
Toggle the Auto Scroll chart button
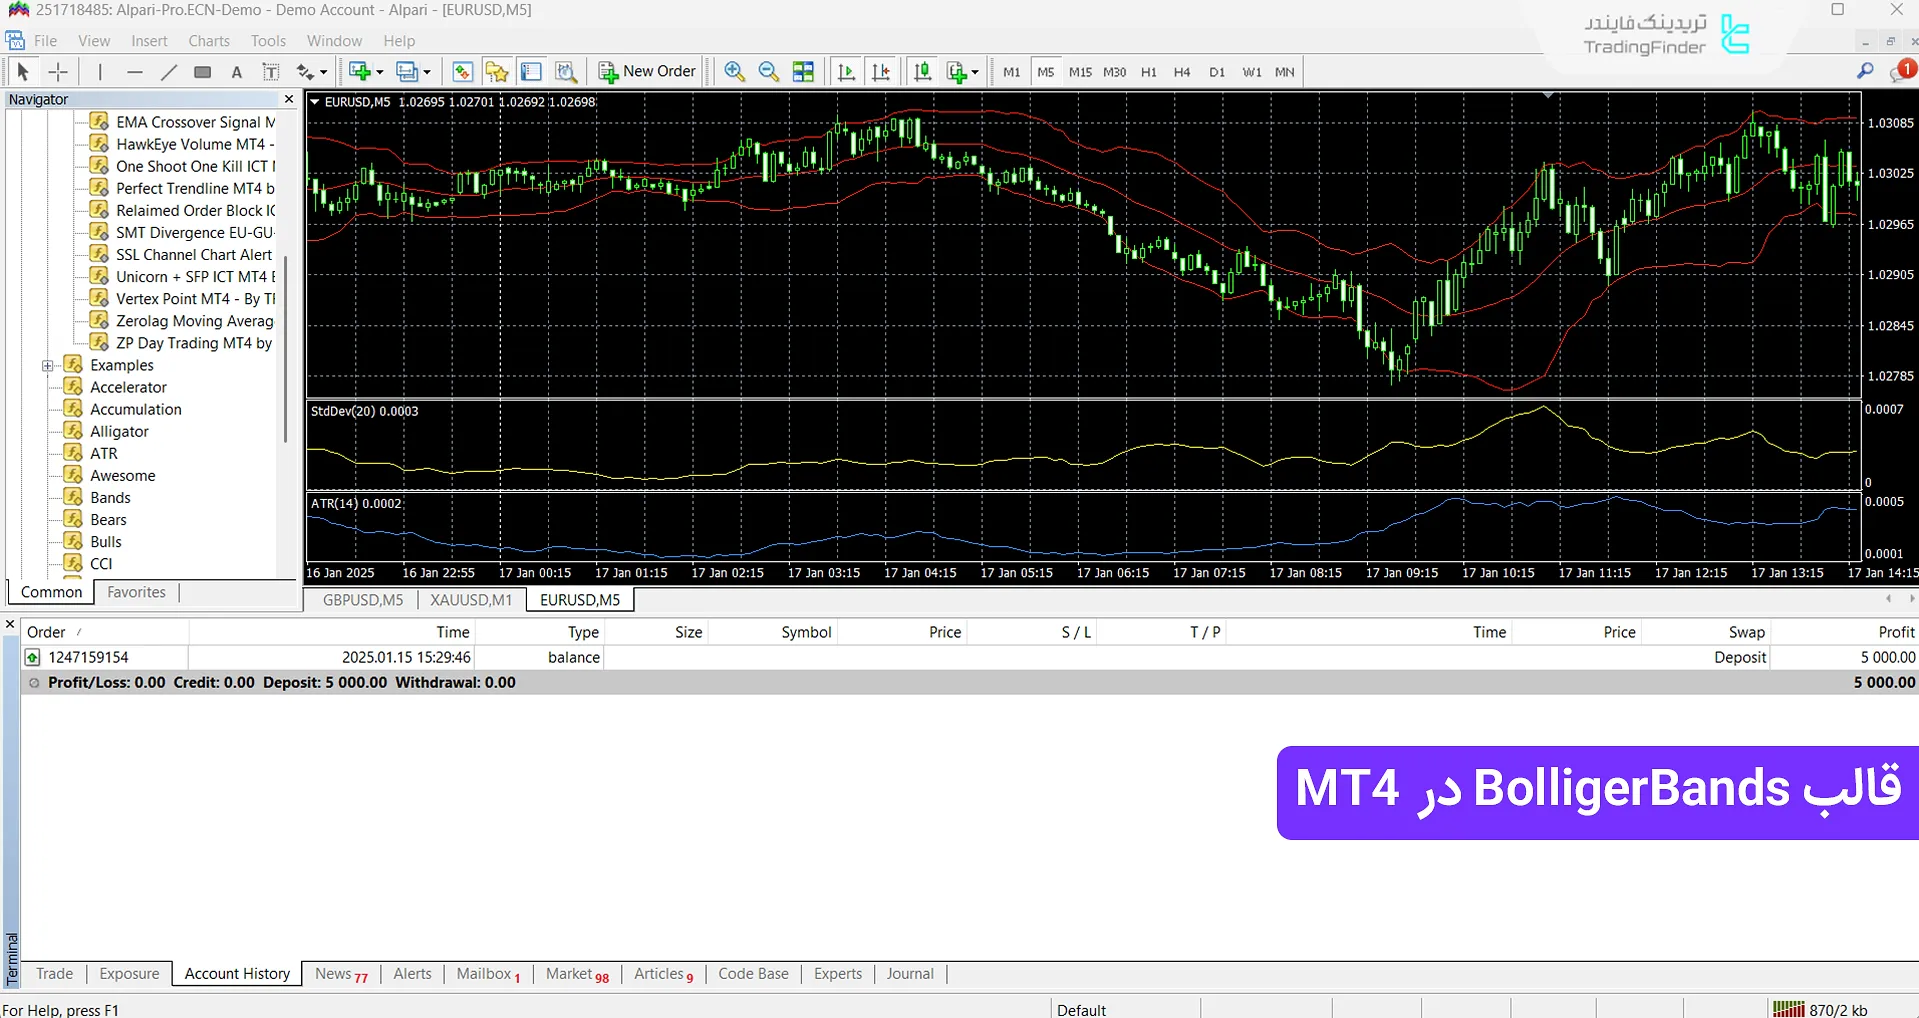click(x=846, y=72)
